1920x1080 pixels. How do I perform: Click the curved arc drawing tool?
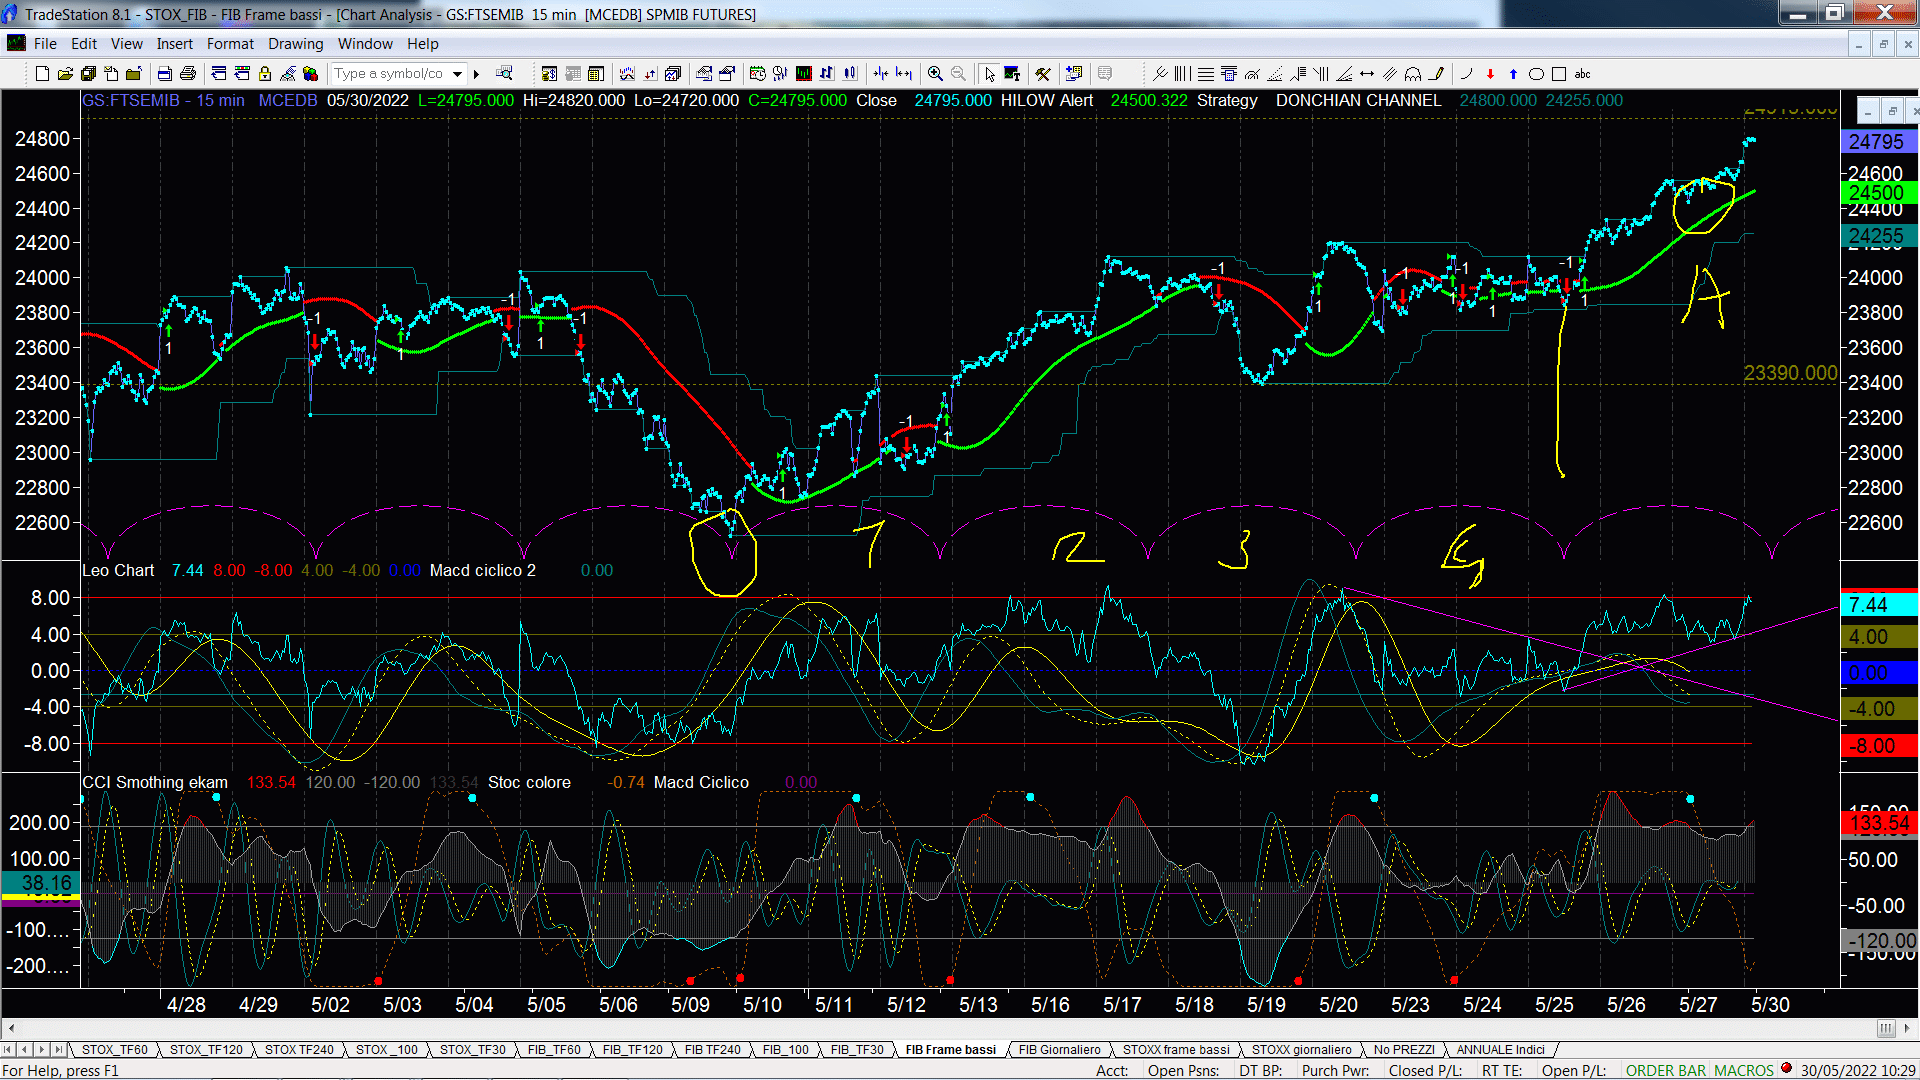pos(1466,74)
